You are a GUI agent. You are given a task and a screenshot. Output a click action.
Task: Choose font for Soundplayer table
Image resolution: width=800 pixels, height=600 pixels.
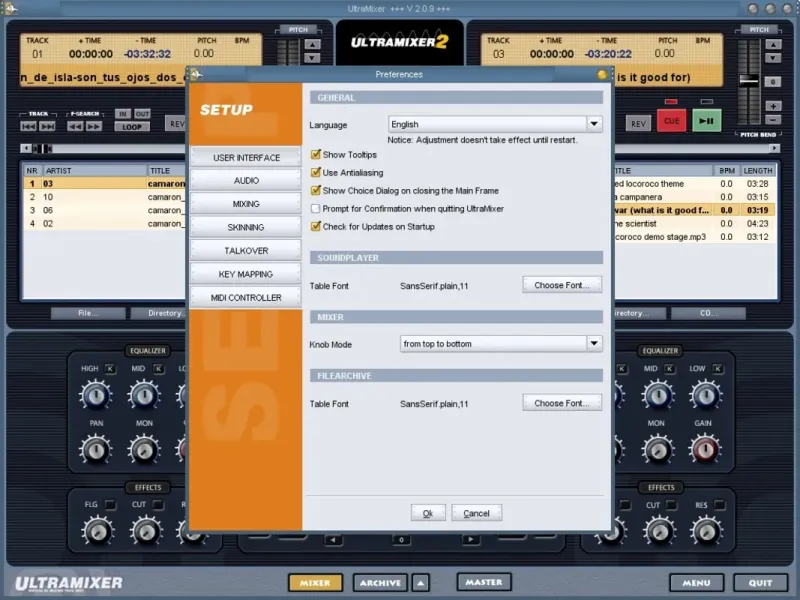pos(562,285)
